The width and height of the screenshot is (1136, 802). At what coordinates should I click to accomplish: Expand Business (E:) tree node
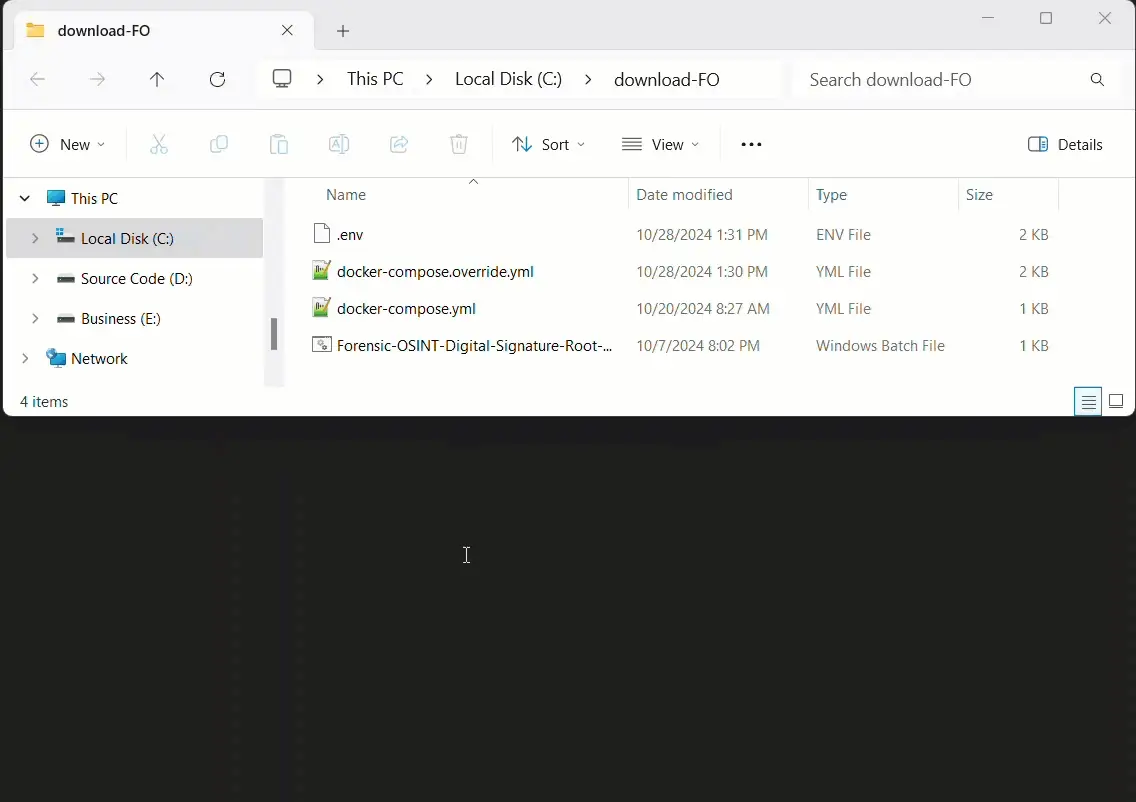(35, 318)
